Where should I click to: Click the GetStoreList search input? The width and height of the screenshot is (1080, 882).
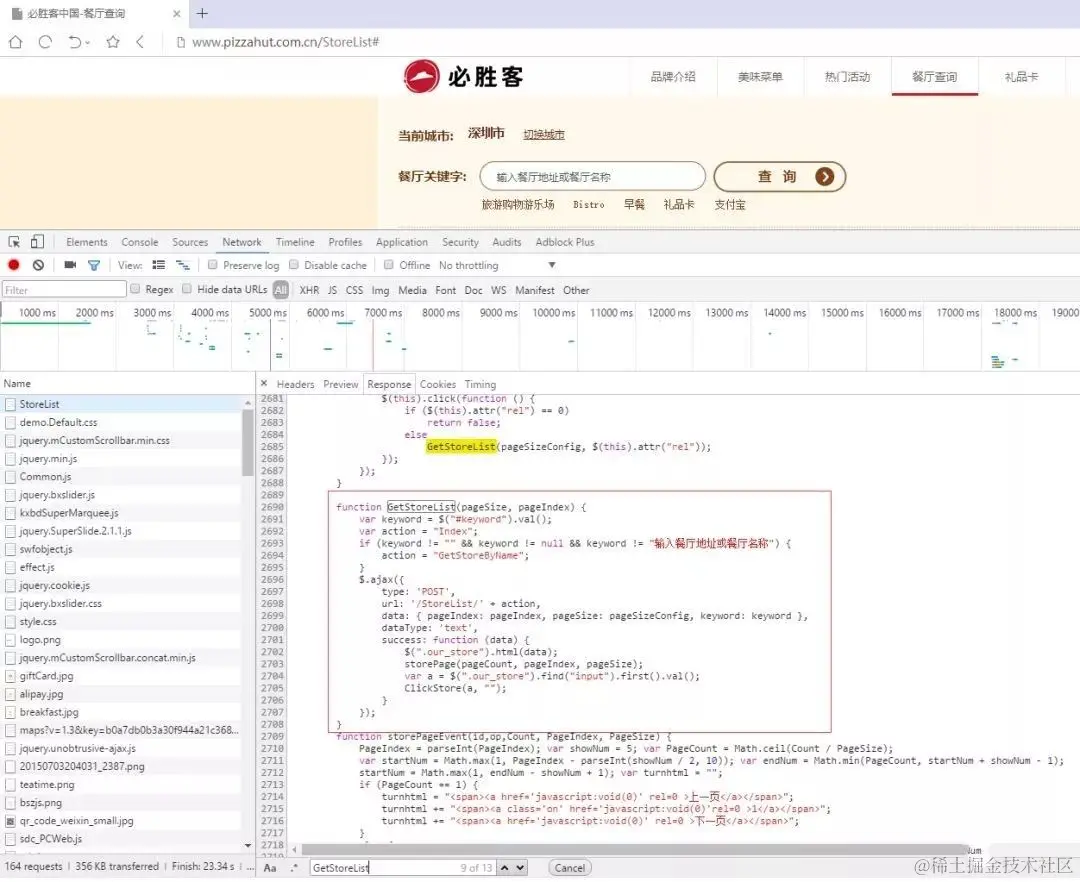(402, 868)
